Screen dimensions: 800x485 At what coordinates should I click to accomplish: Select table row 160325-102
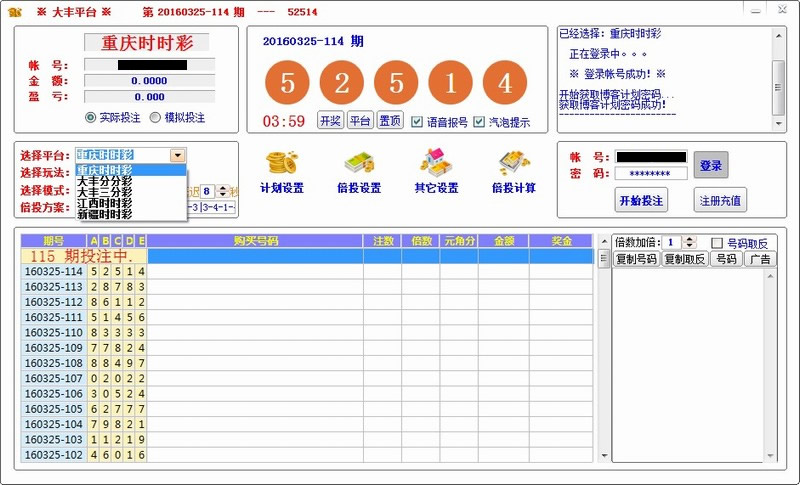307,455
